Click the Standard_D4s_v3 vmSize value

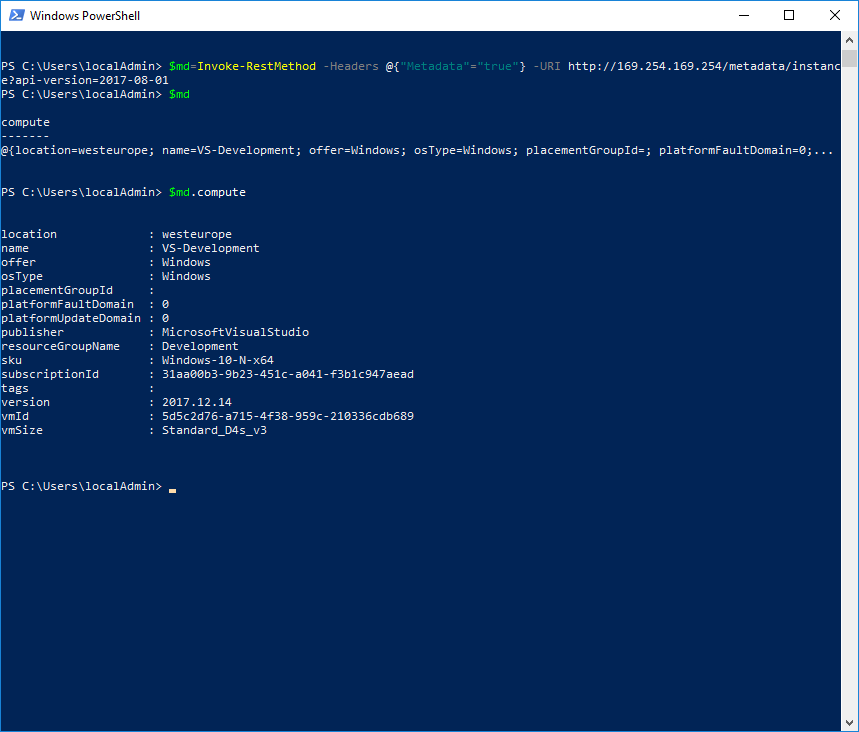tap(214, 430)
